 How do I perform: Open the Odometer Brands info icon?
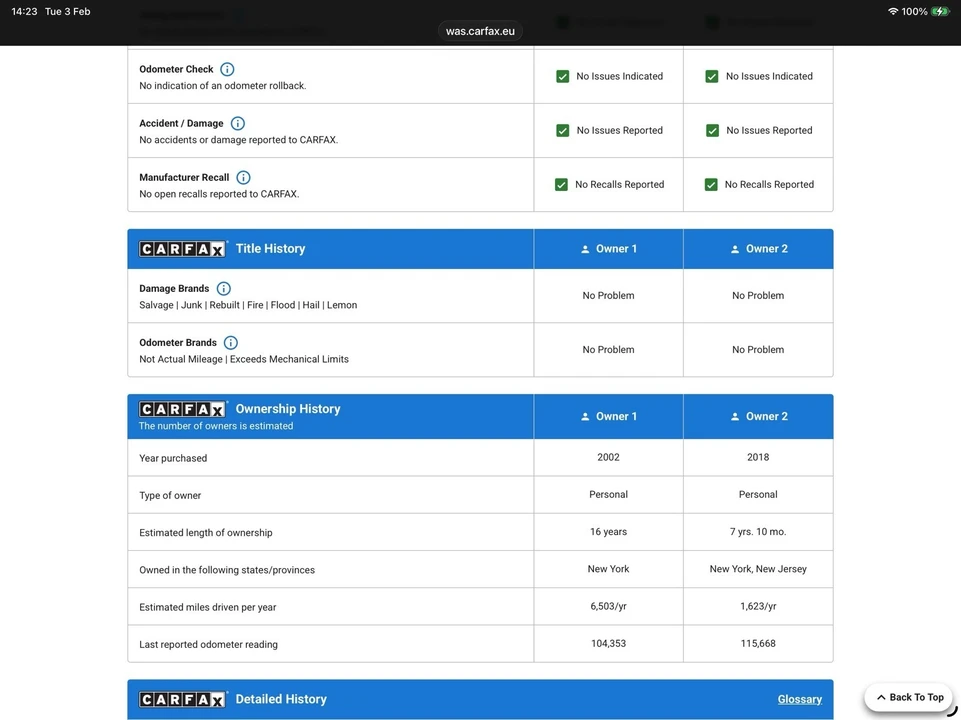(x=230, y=343)
